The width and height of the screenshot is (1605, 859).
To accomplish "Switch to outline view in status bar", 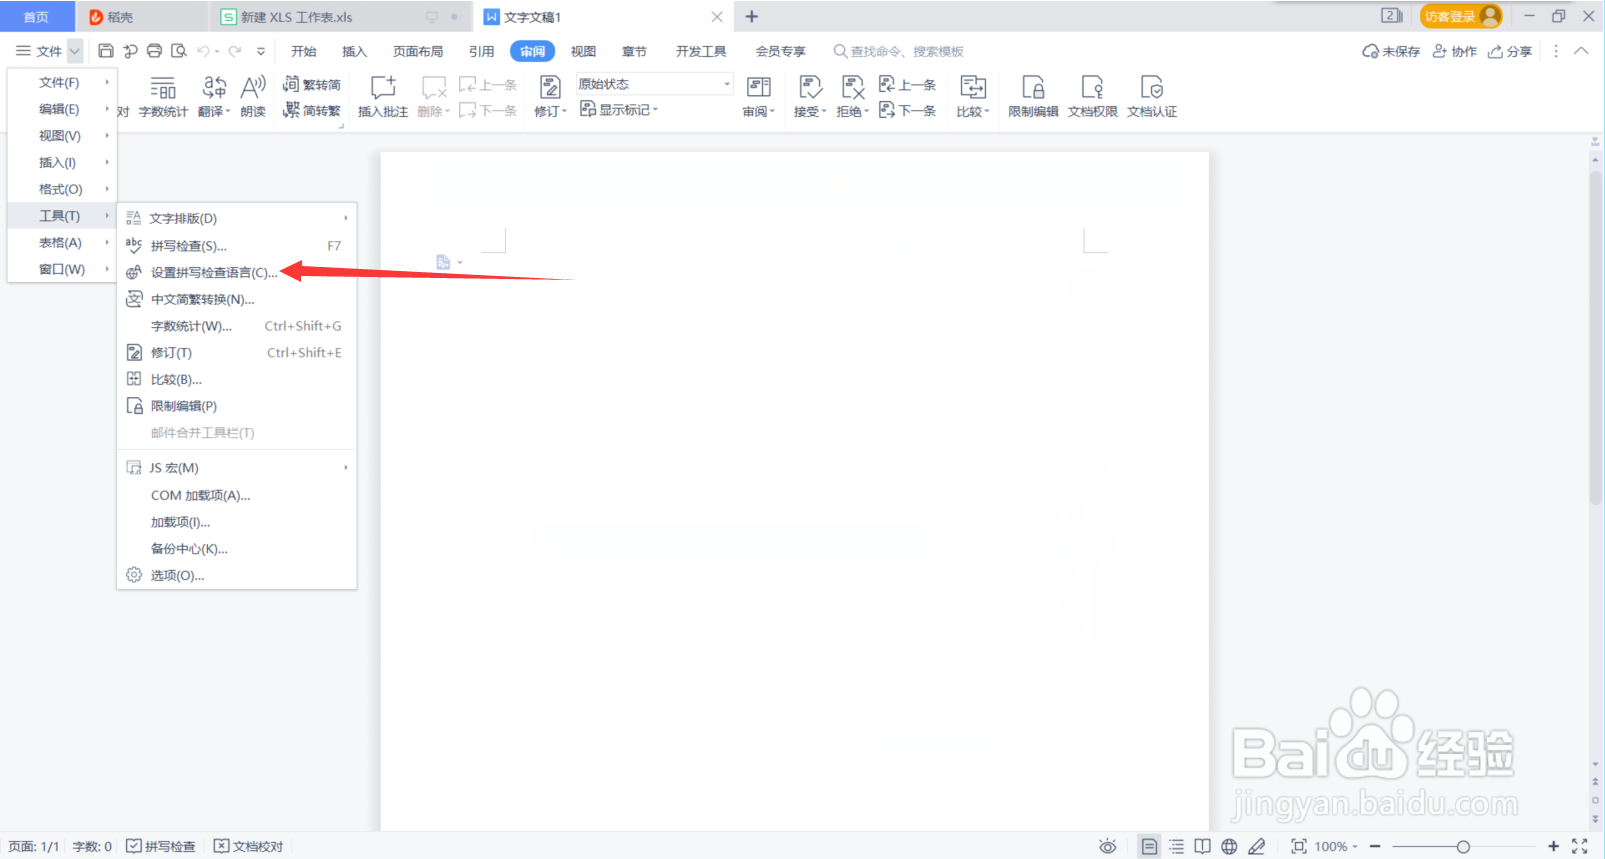I will tap(1177, 847).
